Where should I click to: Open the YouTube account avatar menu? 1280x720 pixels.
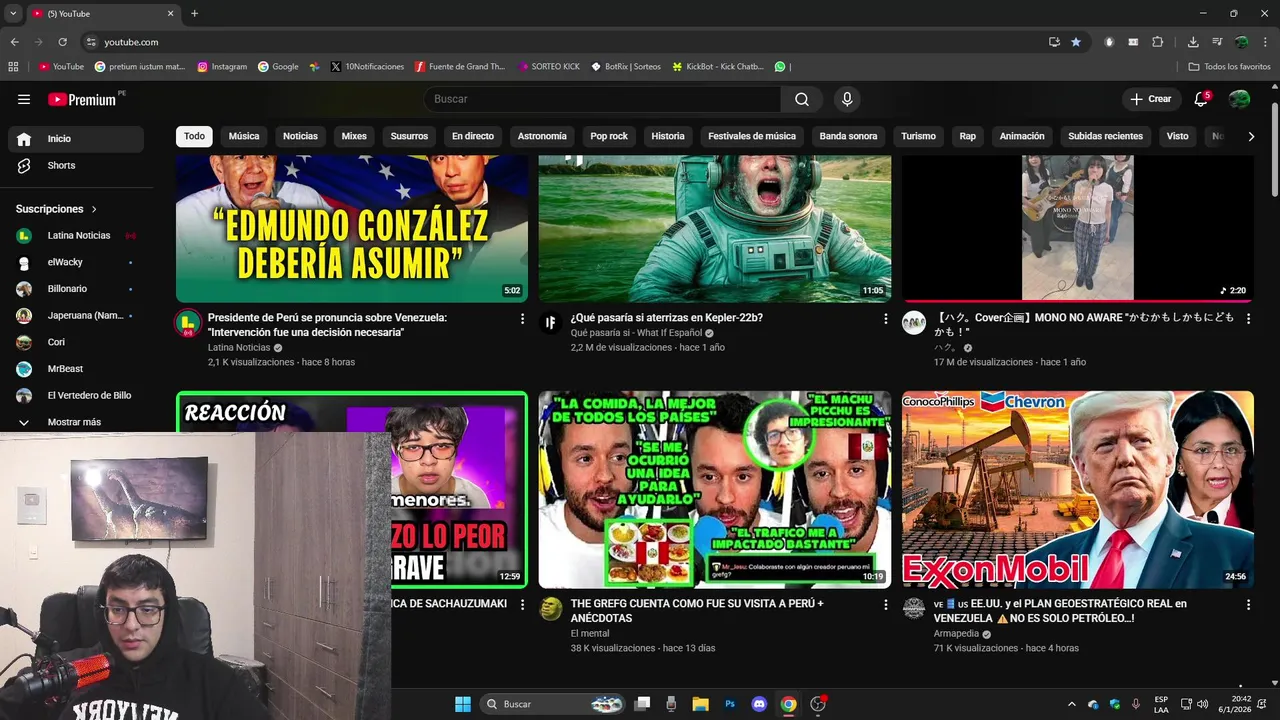click(x=1239, y=99)
